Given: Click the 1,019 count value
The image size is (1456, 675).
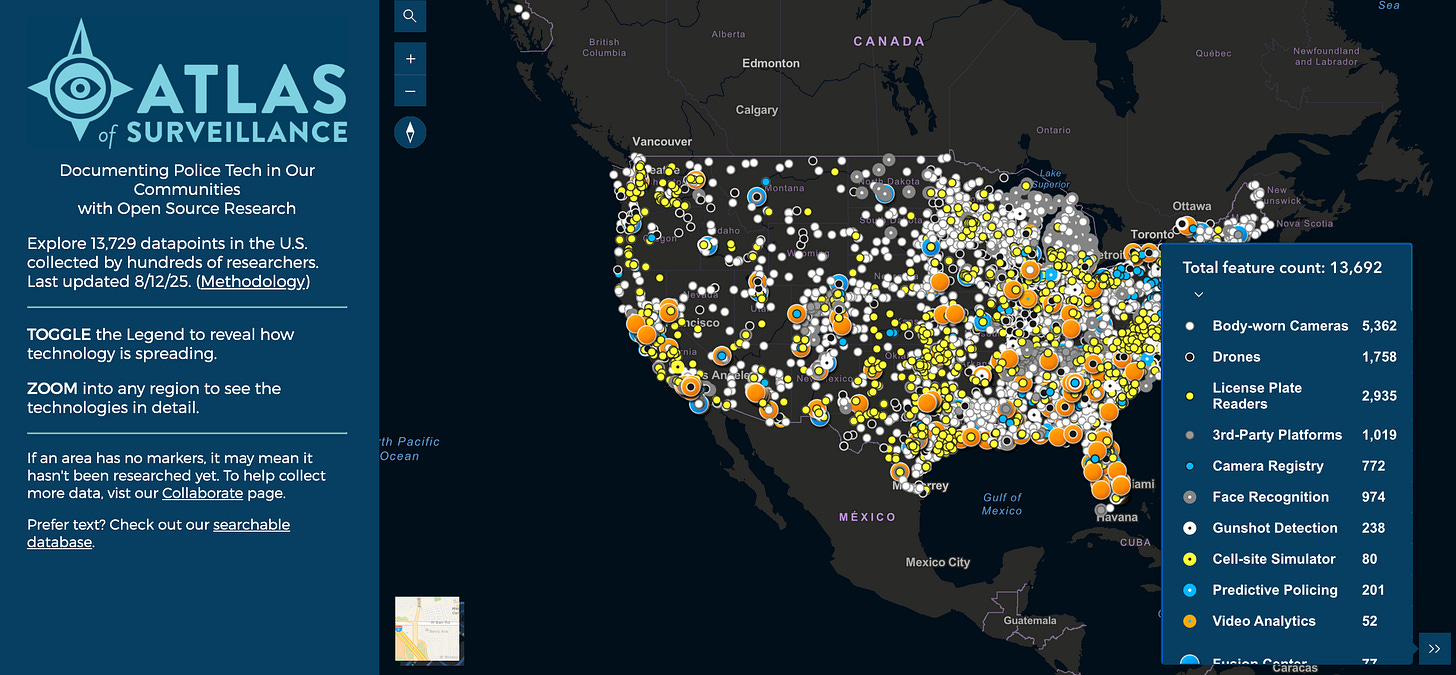Looking at the screenshot, I should tap(1379, 435).
